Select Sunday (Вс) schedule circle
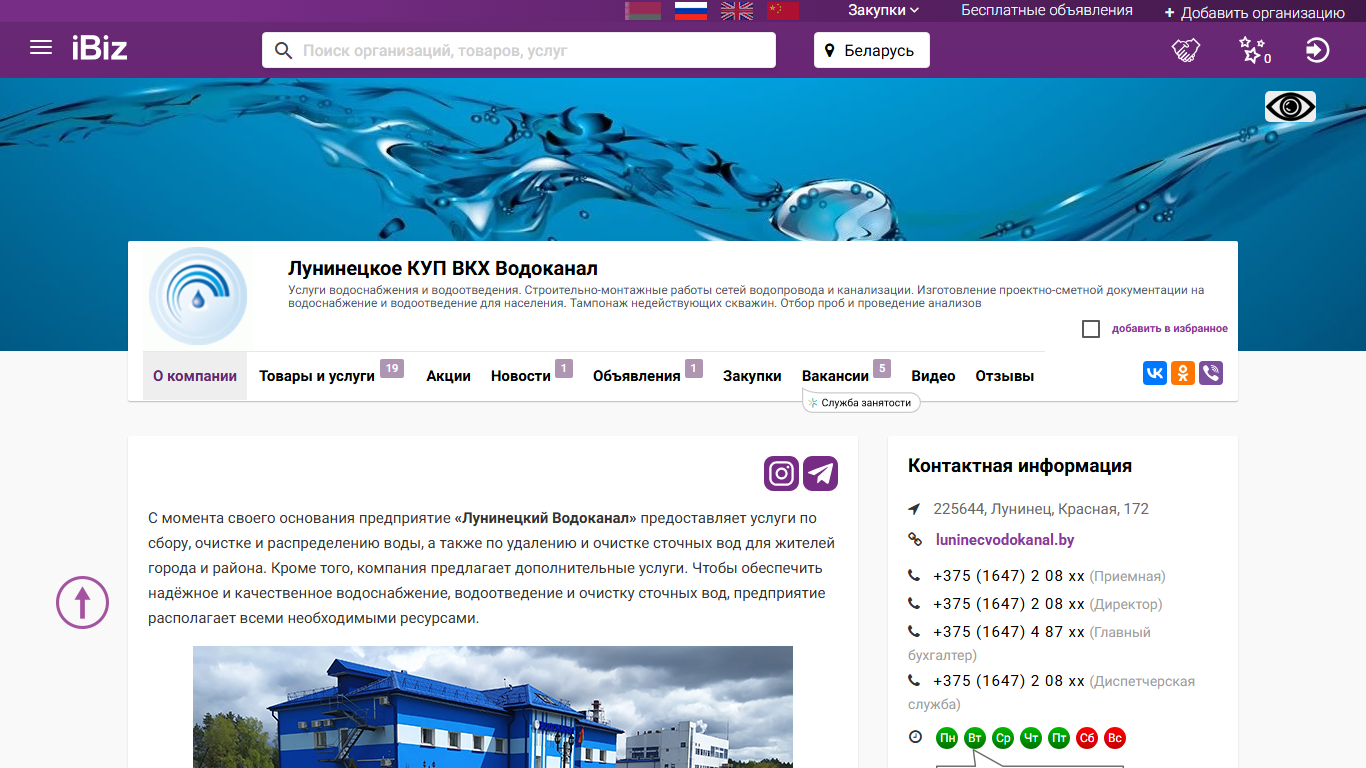Image resolution: width=1366 pixels, height=768 pixels. click(x=1115, y=738)
